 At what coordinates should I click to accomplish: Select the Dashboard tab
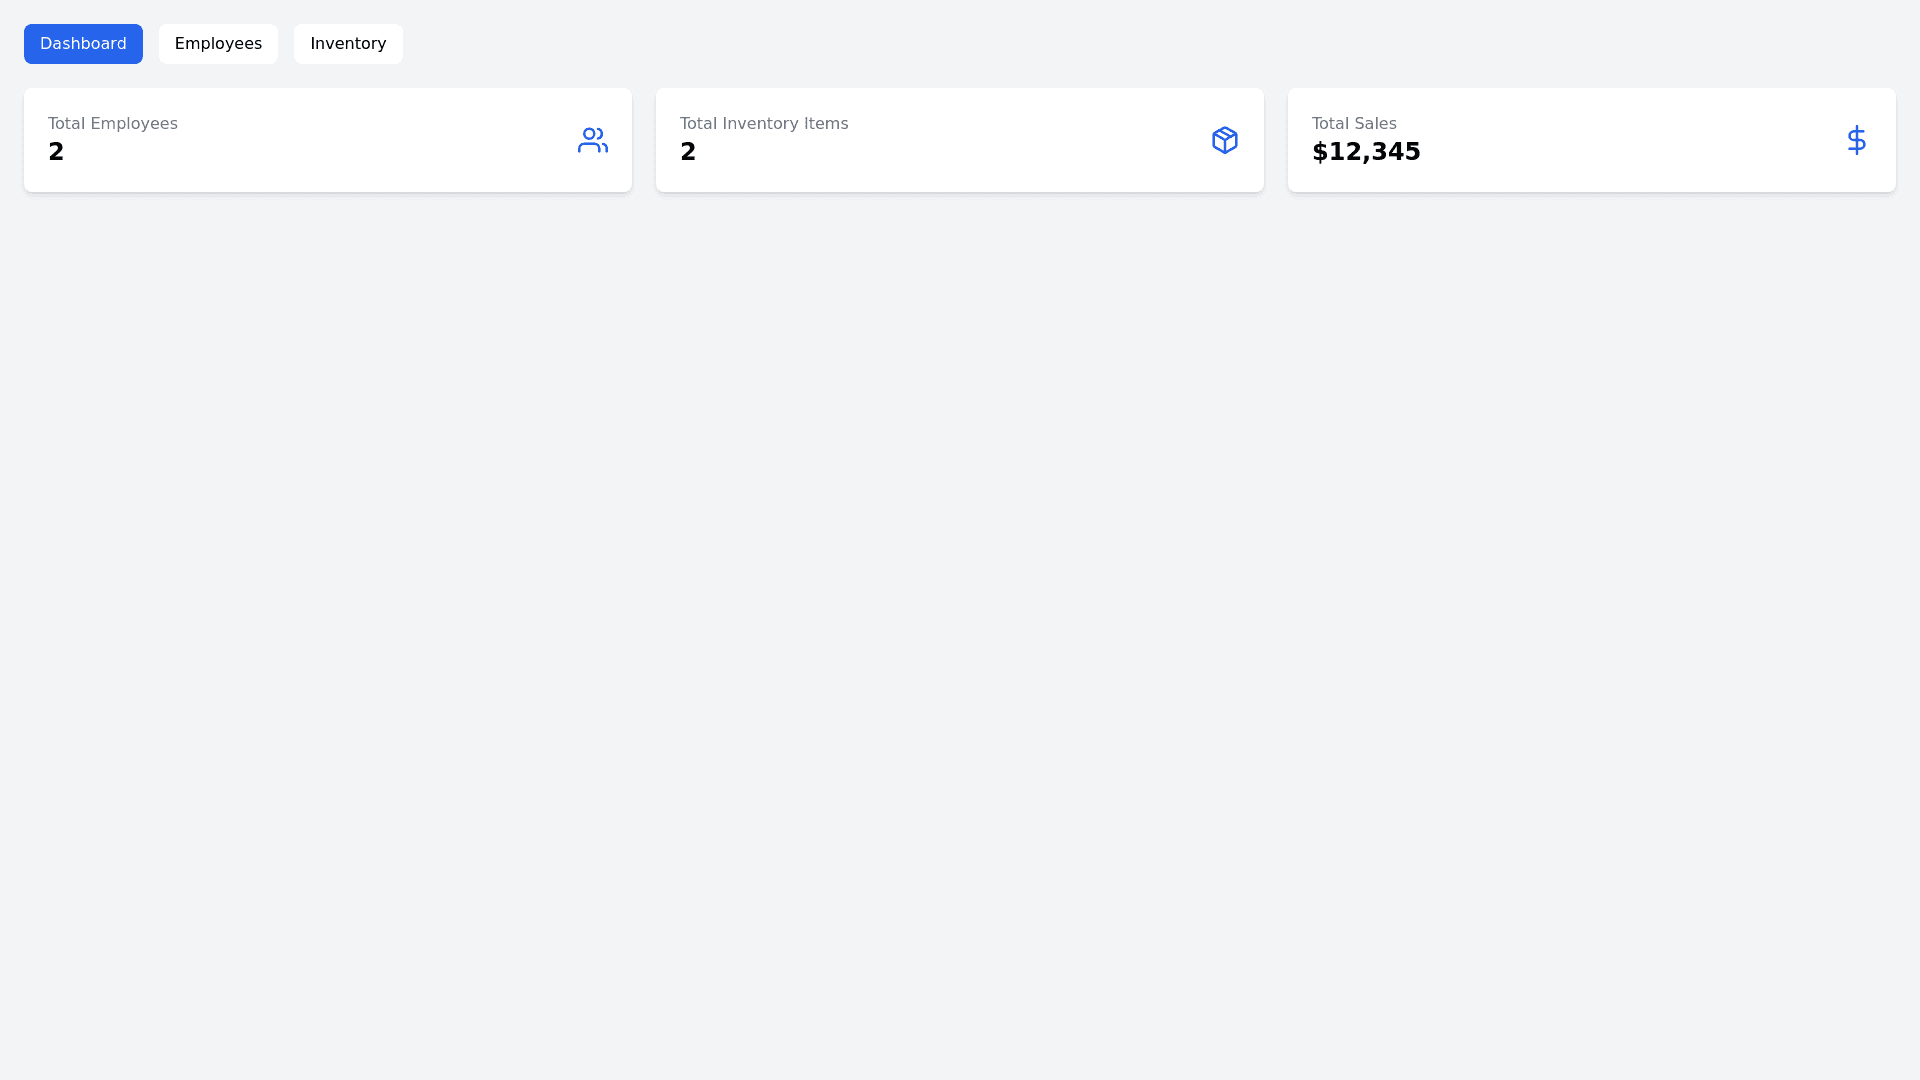83,44
